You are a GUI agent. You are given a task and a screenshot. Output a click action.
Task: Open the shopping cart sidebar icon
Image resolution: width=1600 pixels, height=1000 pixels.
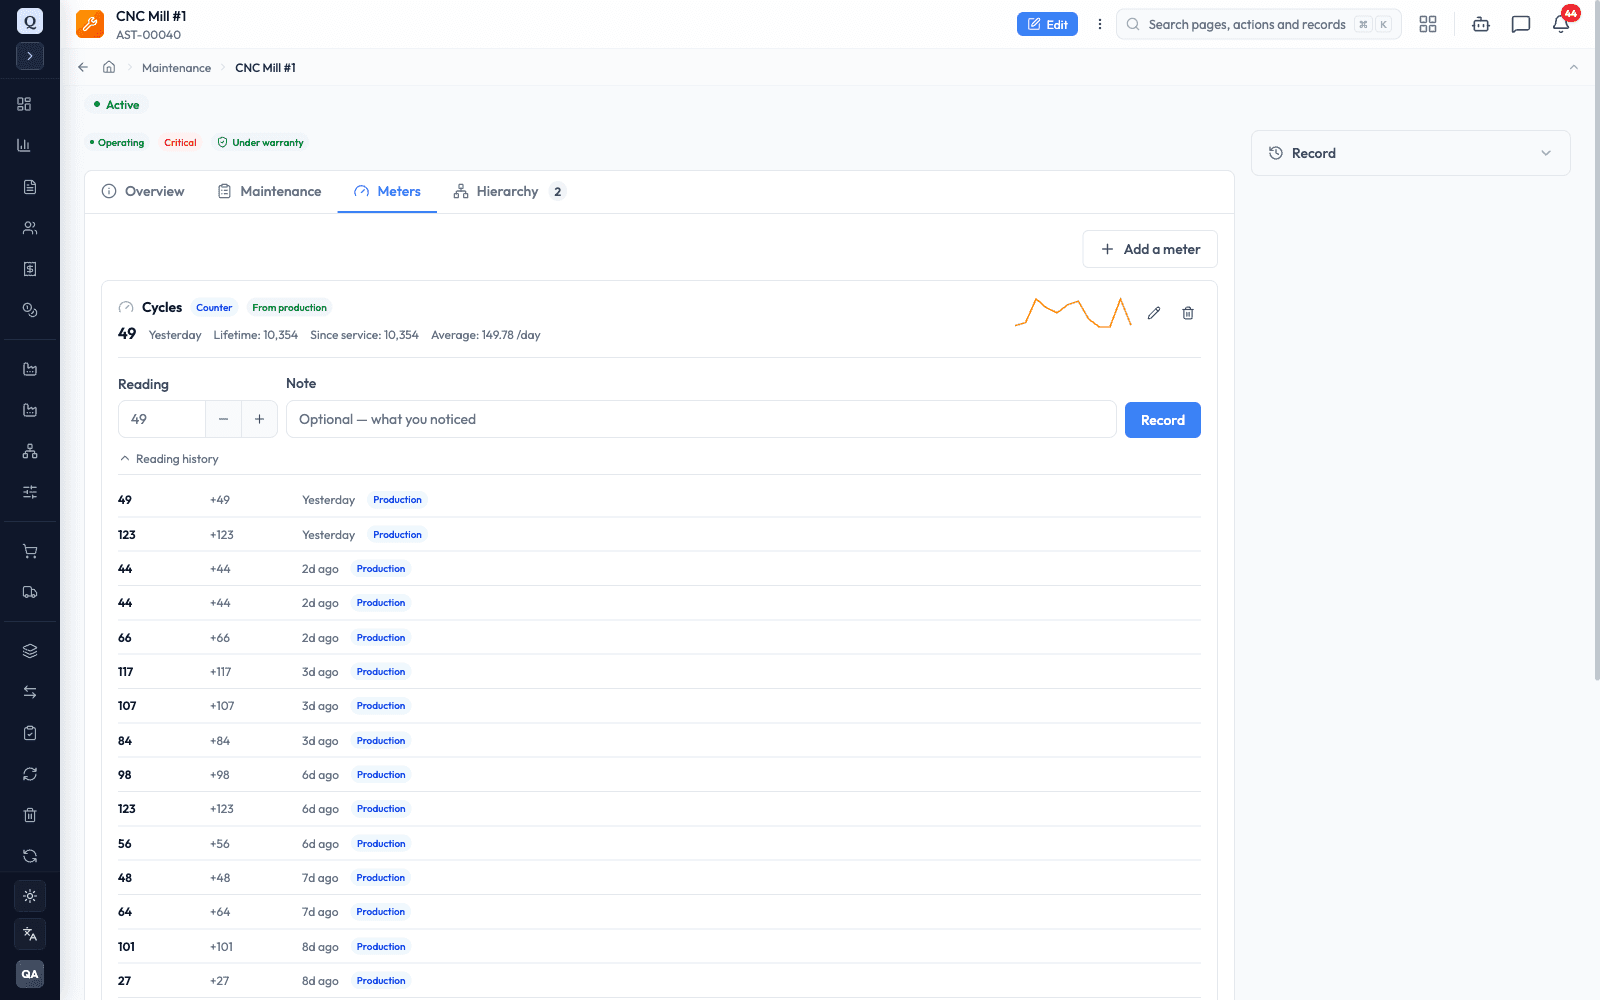[30, 551]
